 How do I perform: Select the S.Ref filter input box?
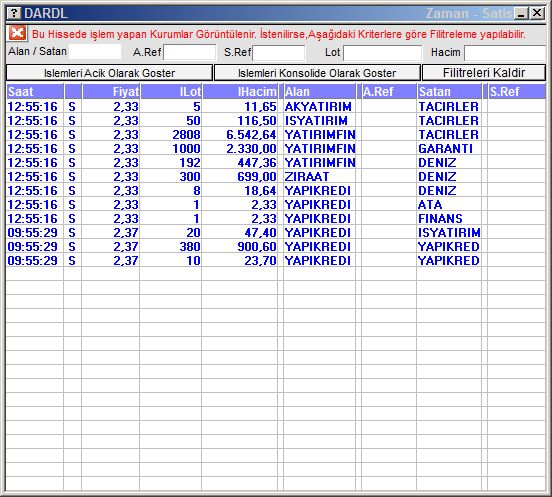278,53
